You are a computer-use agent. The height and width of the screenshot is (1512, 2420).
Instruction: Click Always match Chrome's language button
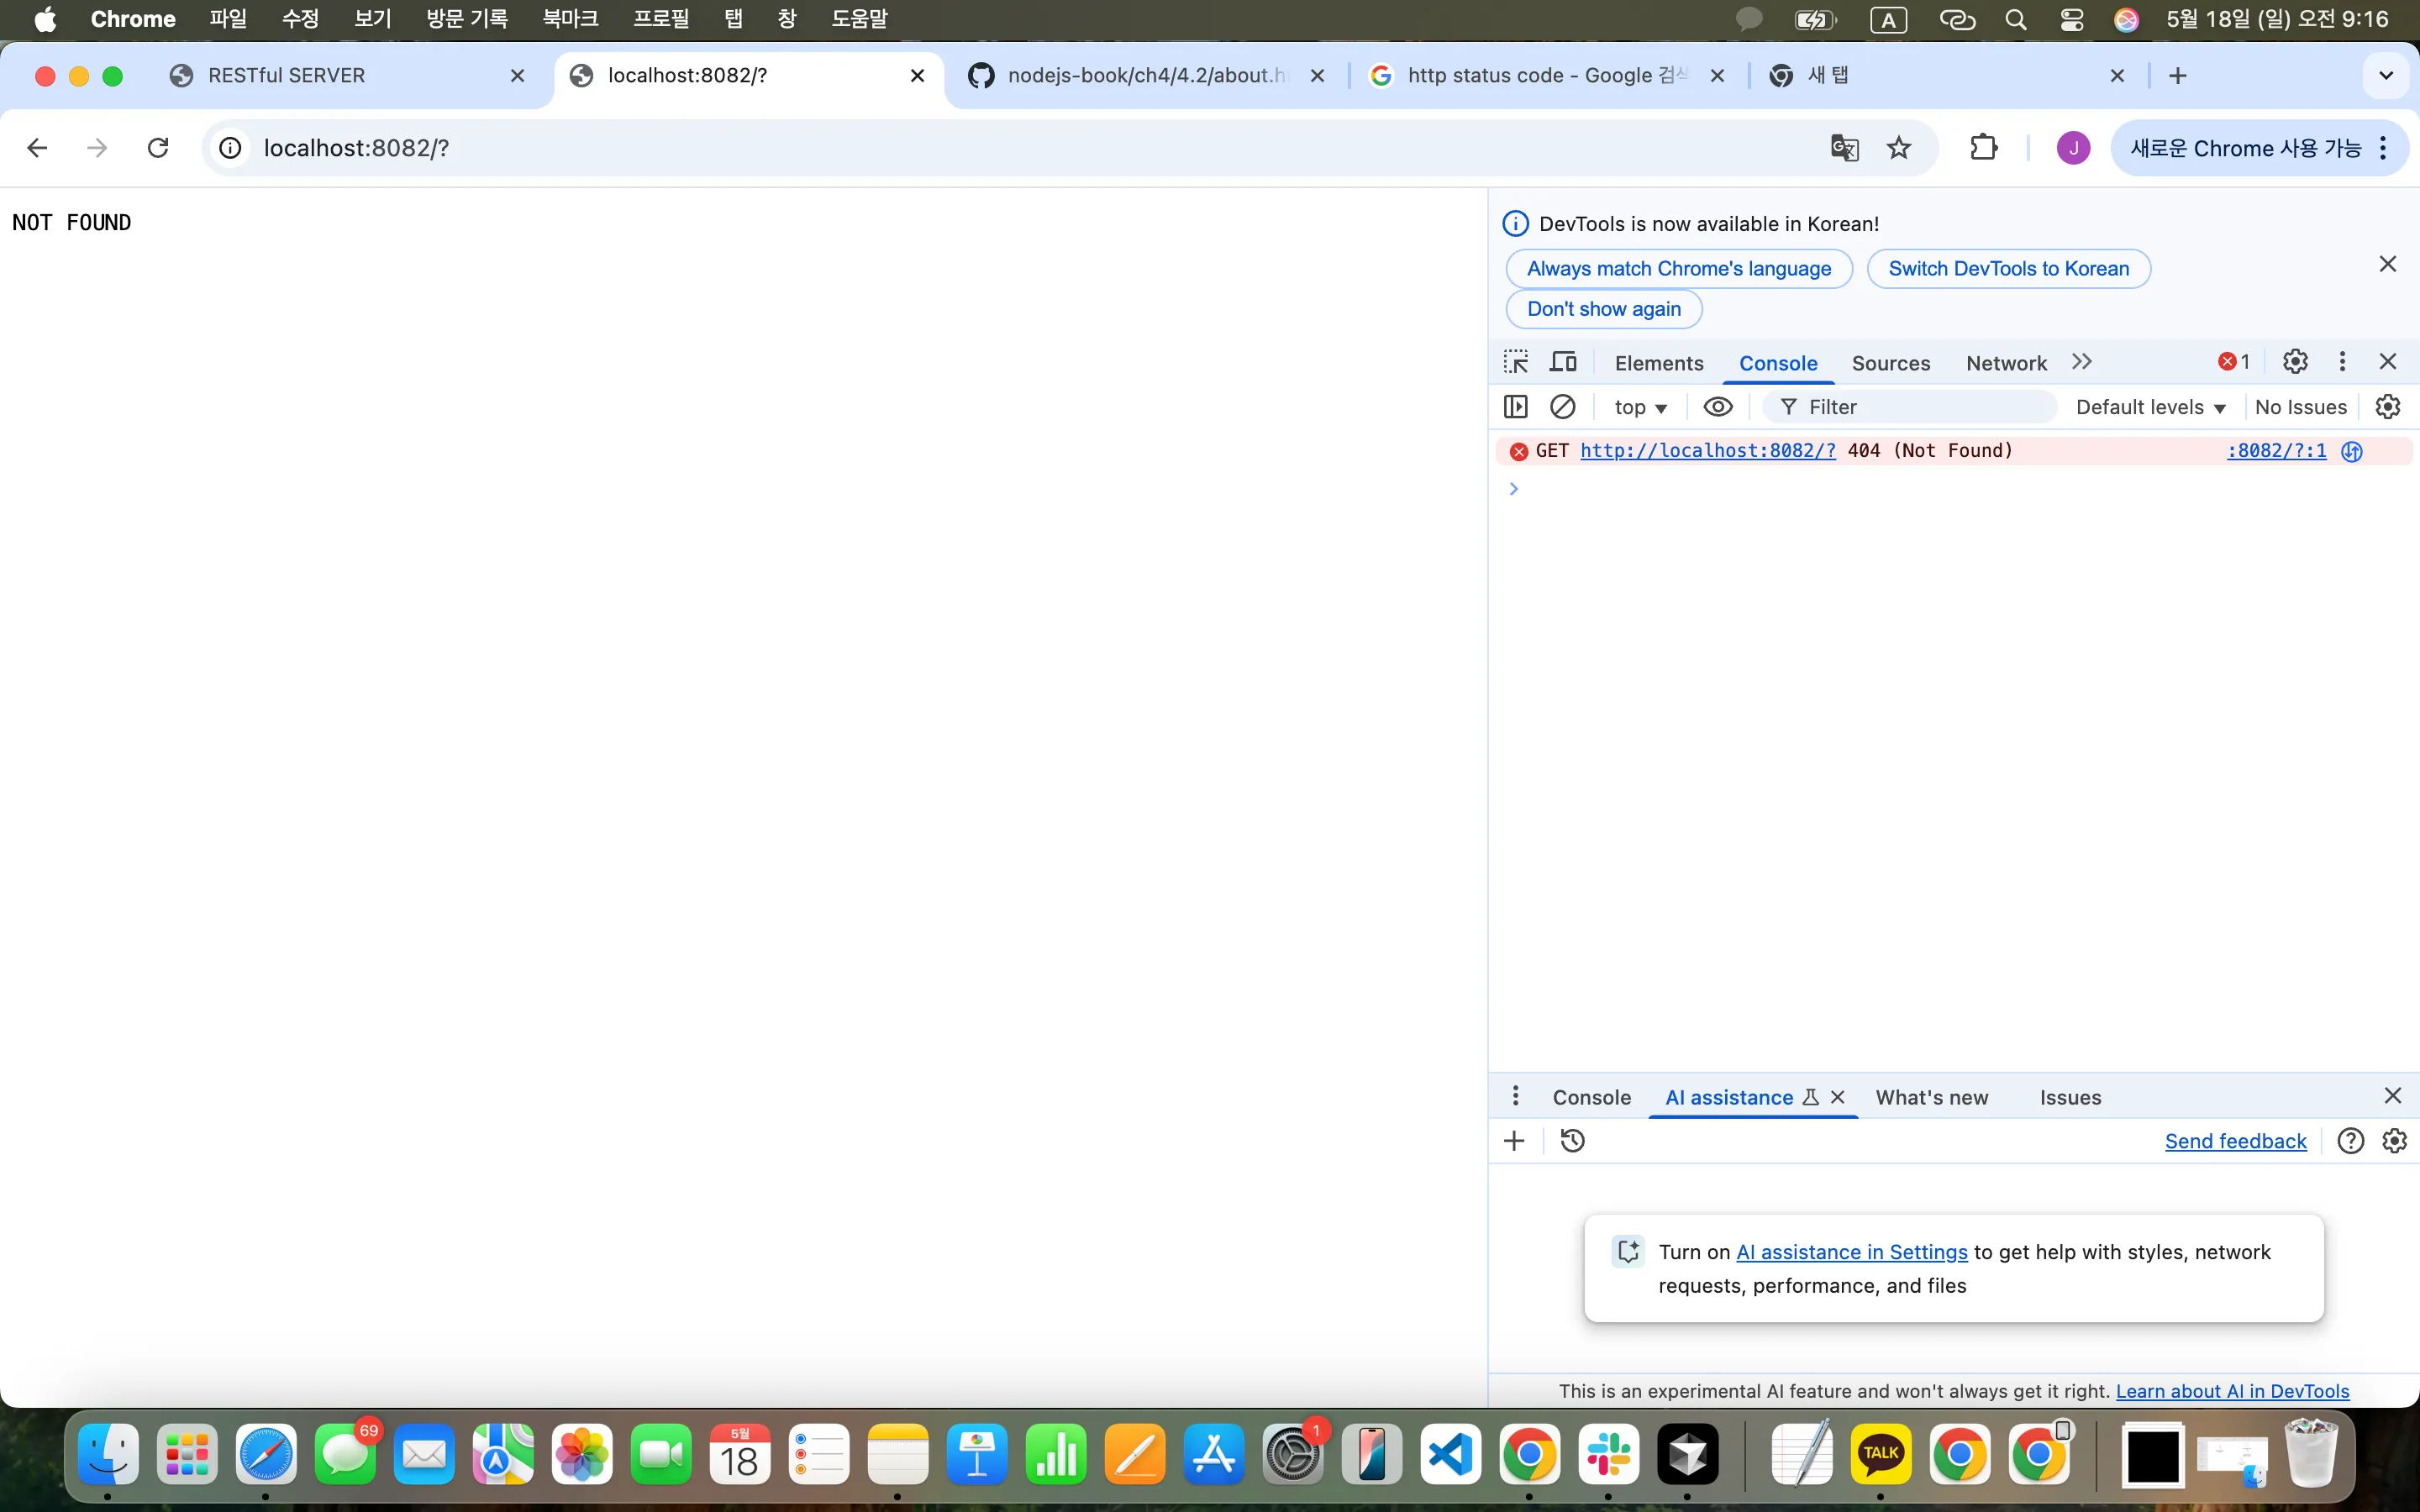click(x=1679, y=268)
